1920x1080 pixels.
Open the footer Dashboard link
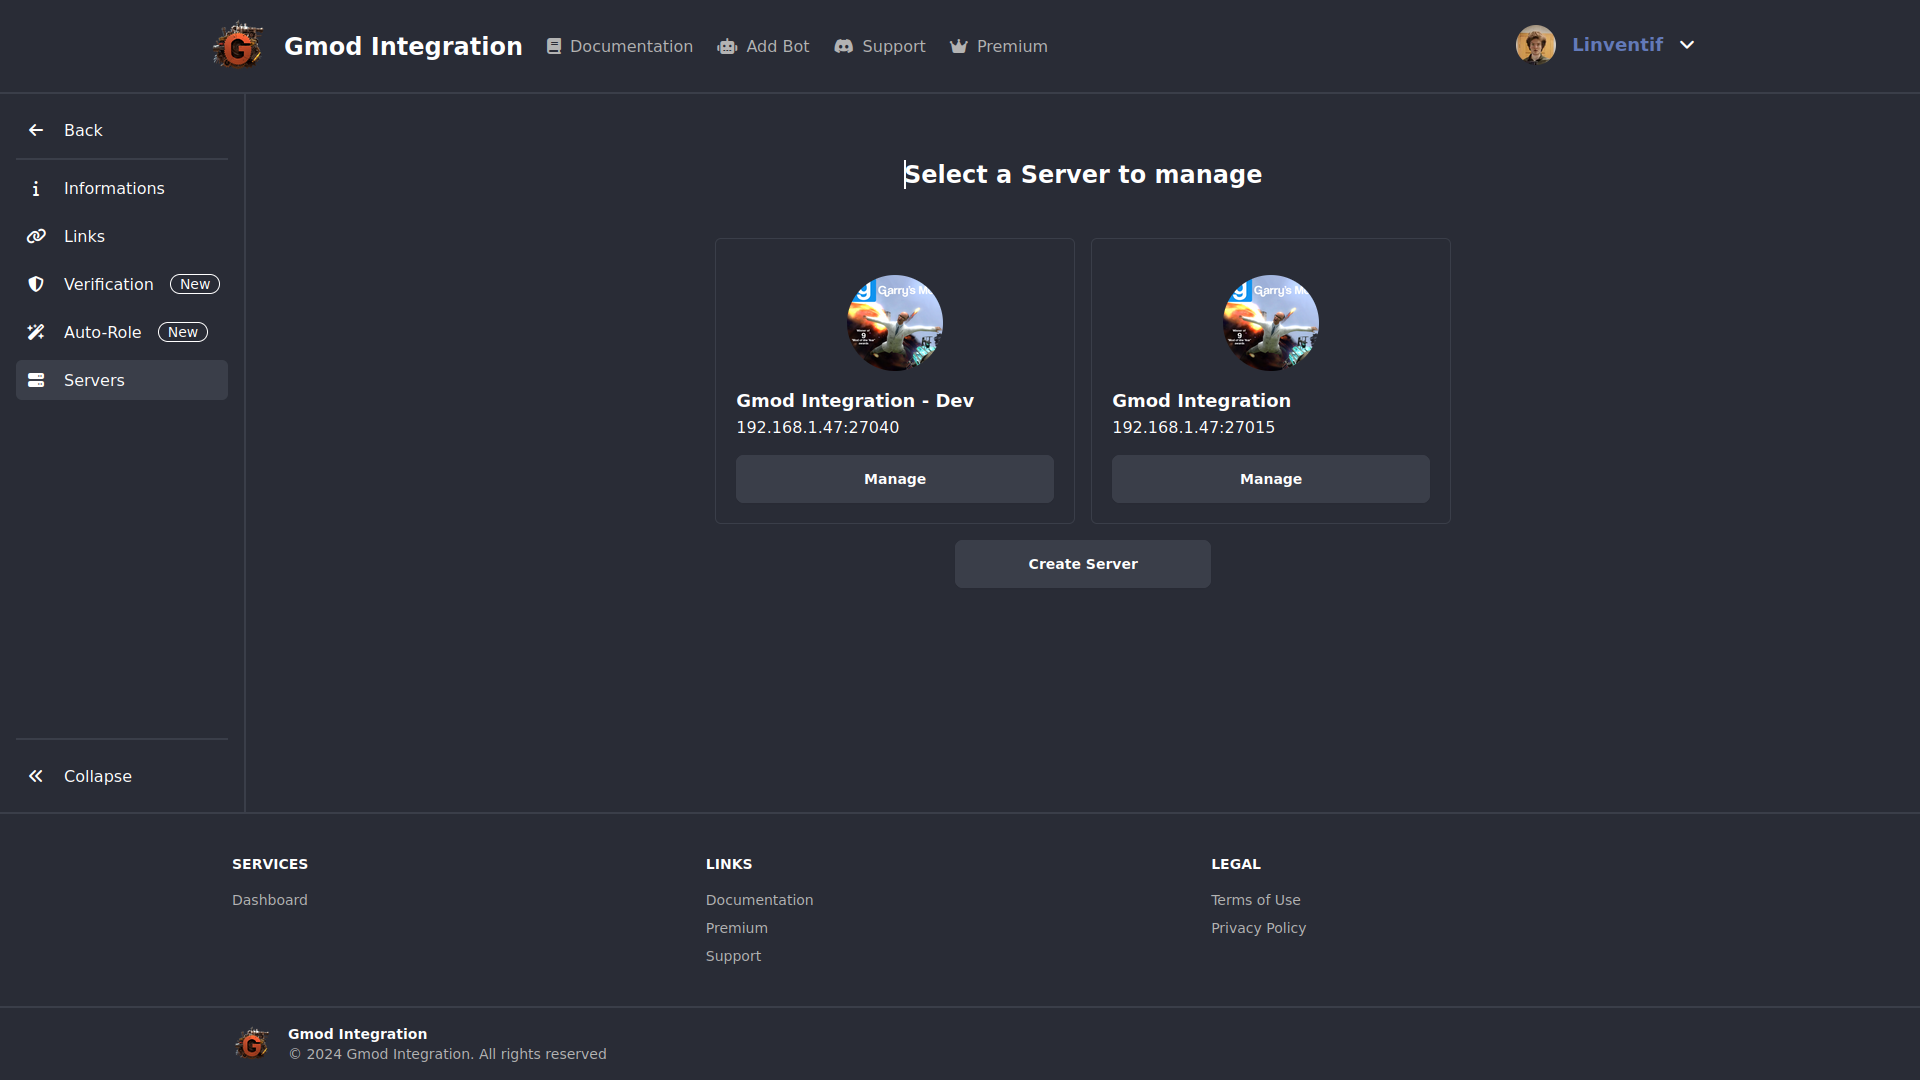tap(270, 900)
